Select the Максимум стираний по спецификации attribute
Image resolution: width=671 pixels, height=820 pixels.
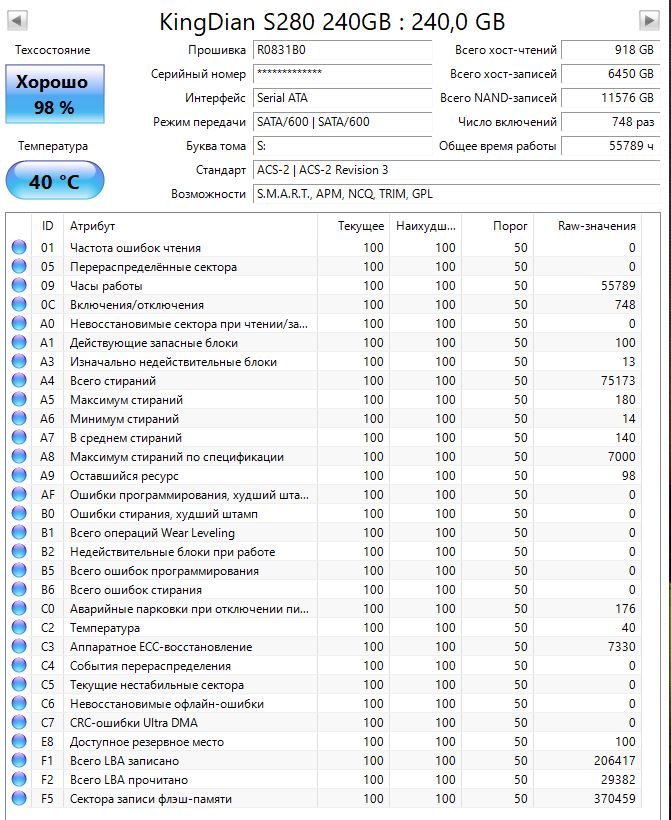click(177, 457)
